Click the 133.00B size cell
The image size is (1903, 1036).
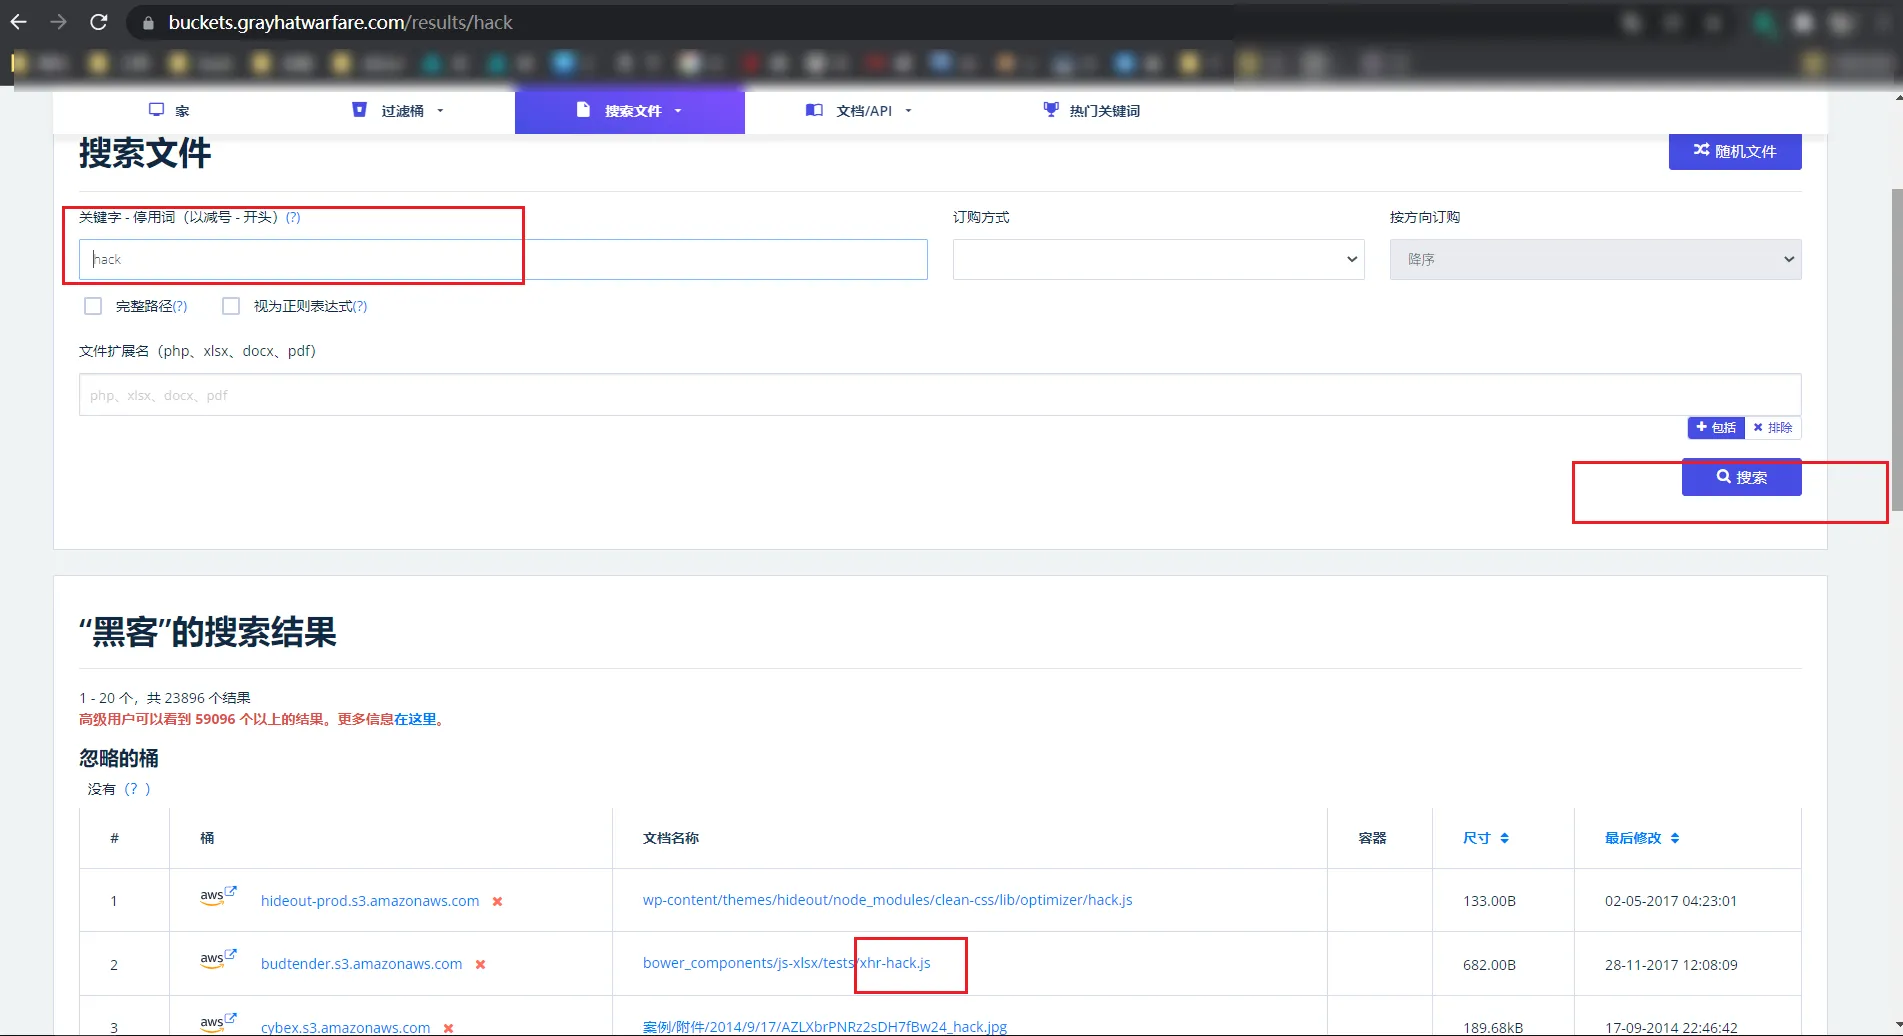click(1489, 901)
